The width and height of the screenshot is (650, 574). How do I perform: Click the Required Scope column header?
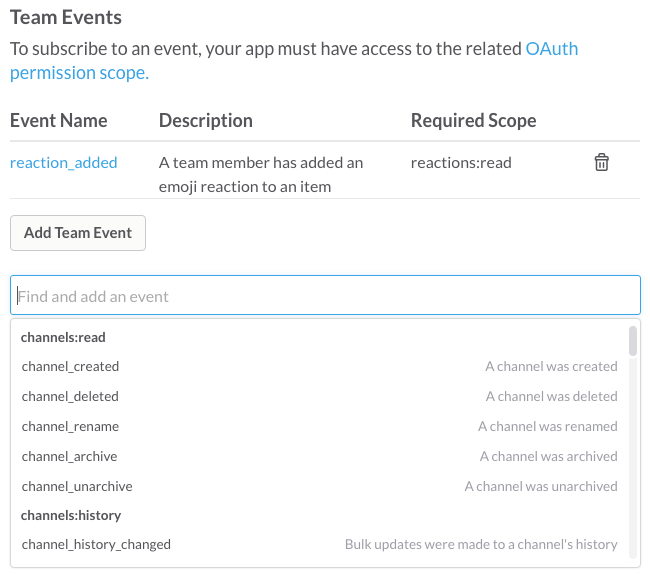pos(473,120)
